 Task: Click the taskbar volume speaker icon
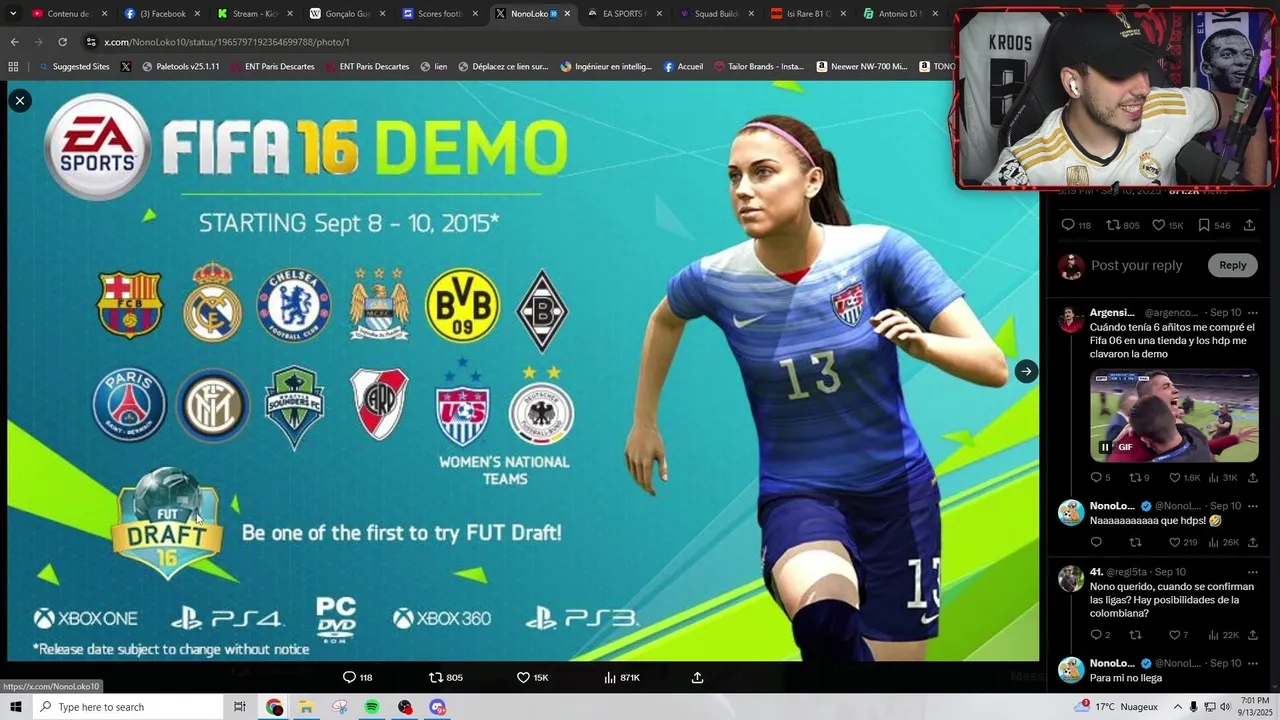1225,707
